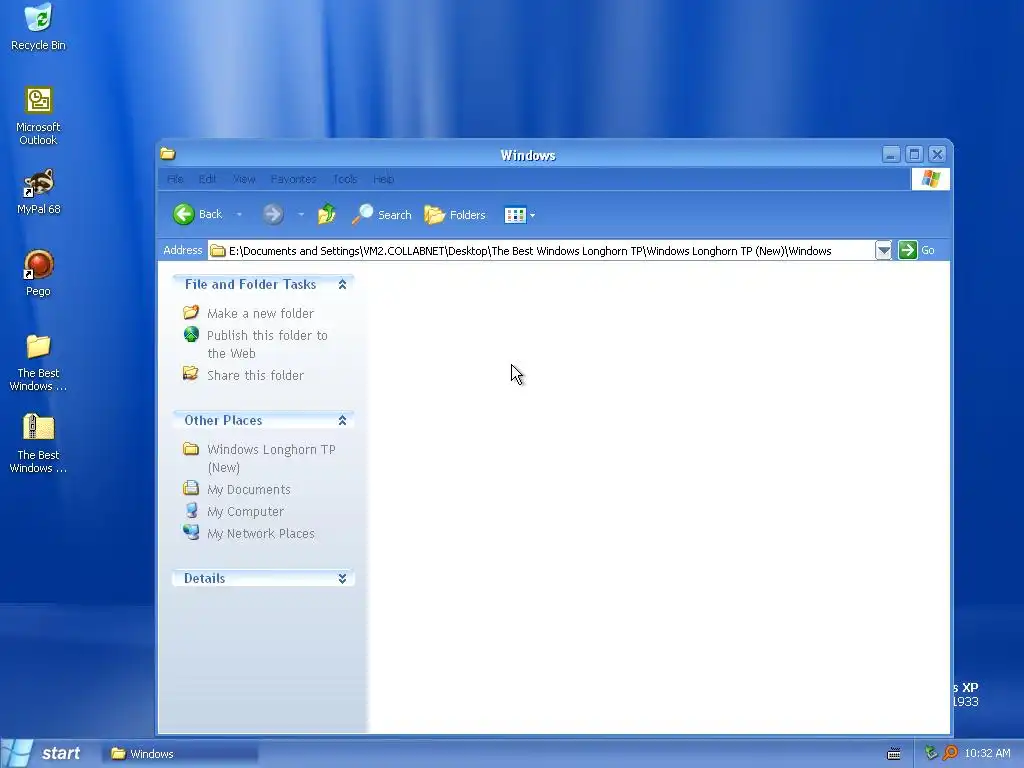The width and height of the screenshot is (1024, 768).
Task: Select The Best Windows zip archive icon
Action: (38, 444)
